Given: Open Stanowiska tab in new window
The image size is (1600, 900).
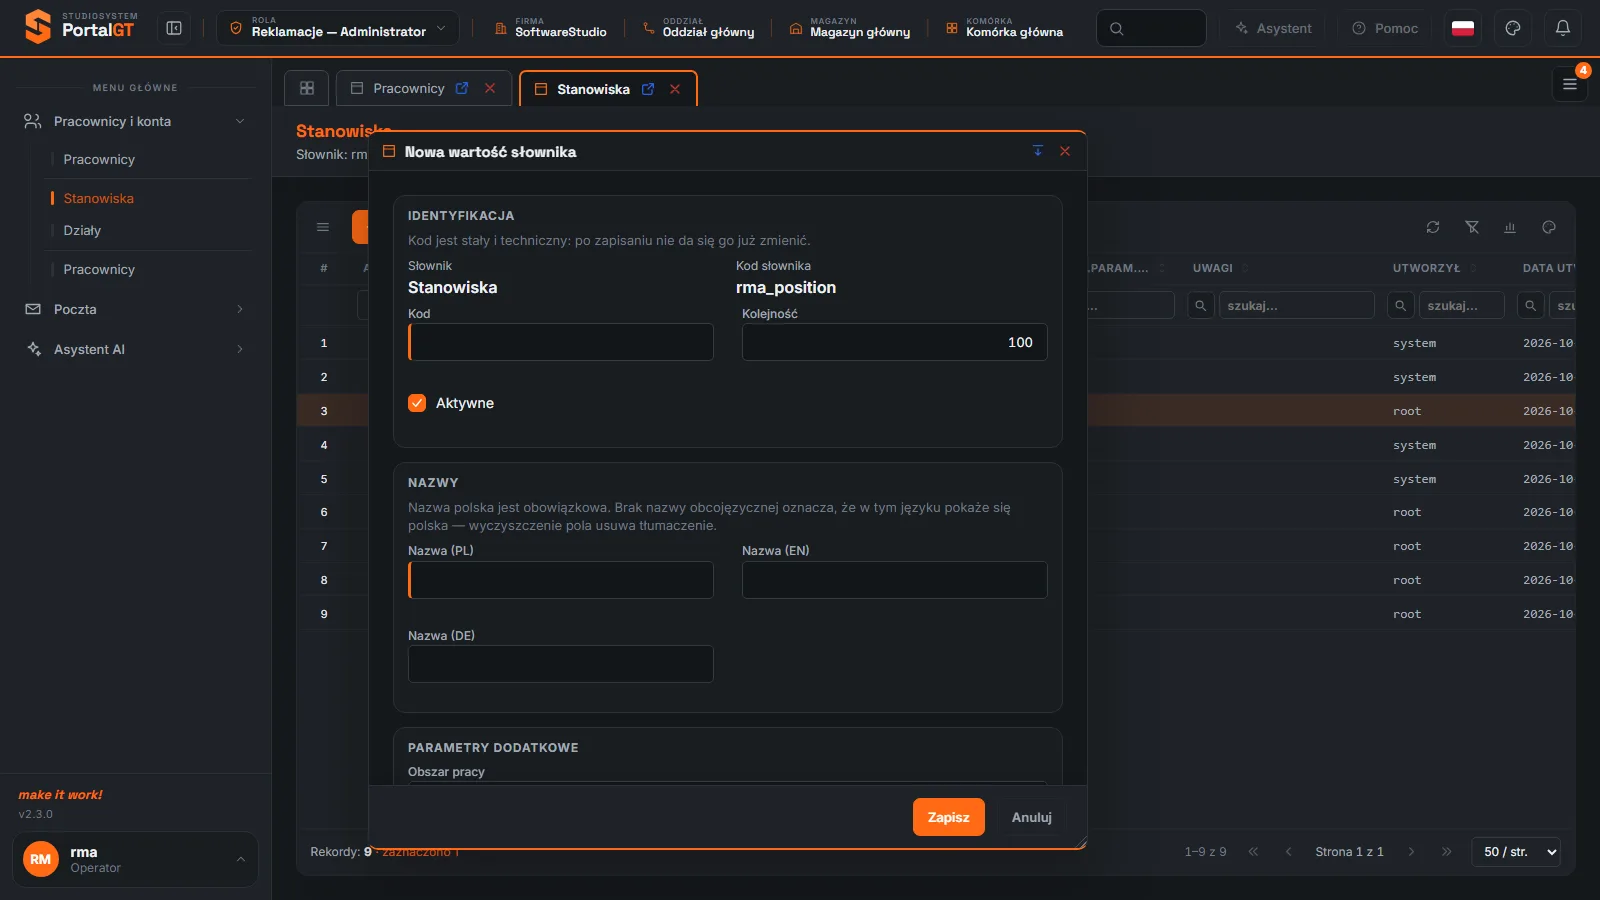Looking at the screenshot, I should (x=648, y=89).
